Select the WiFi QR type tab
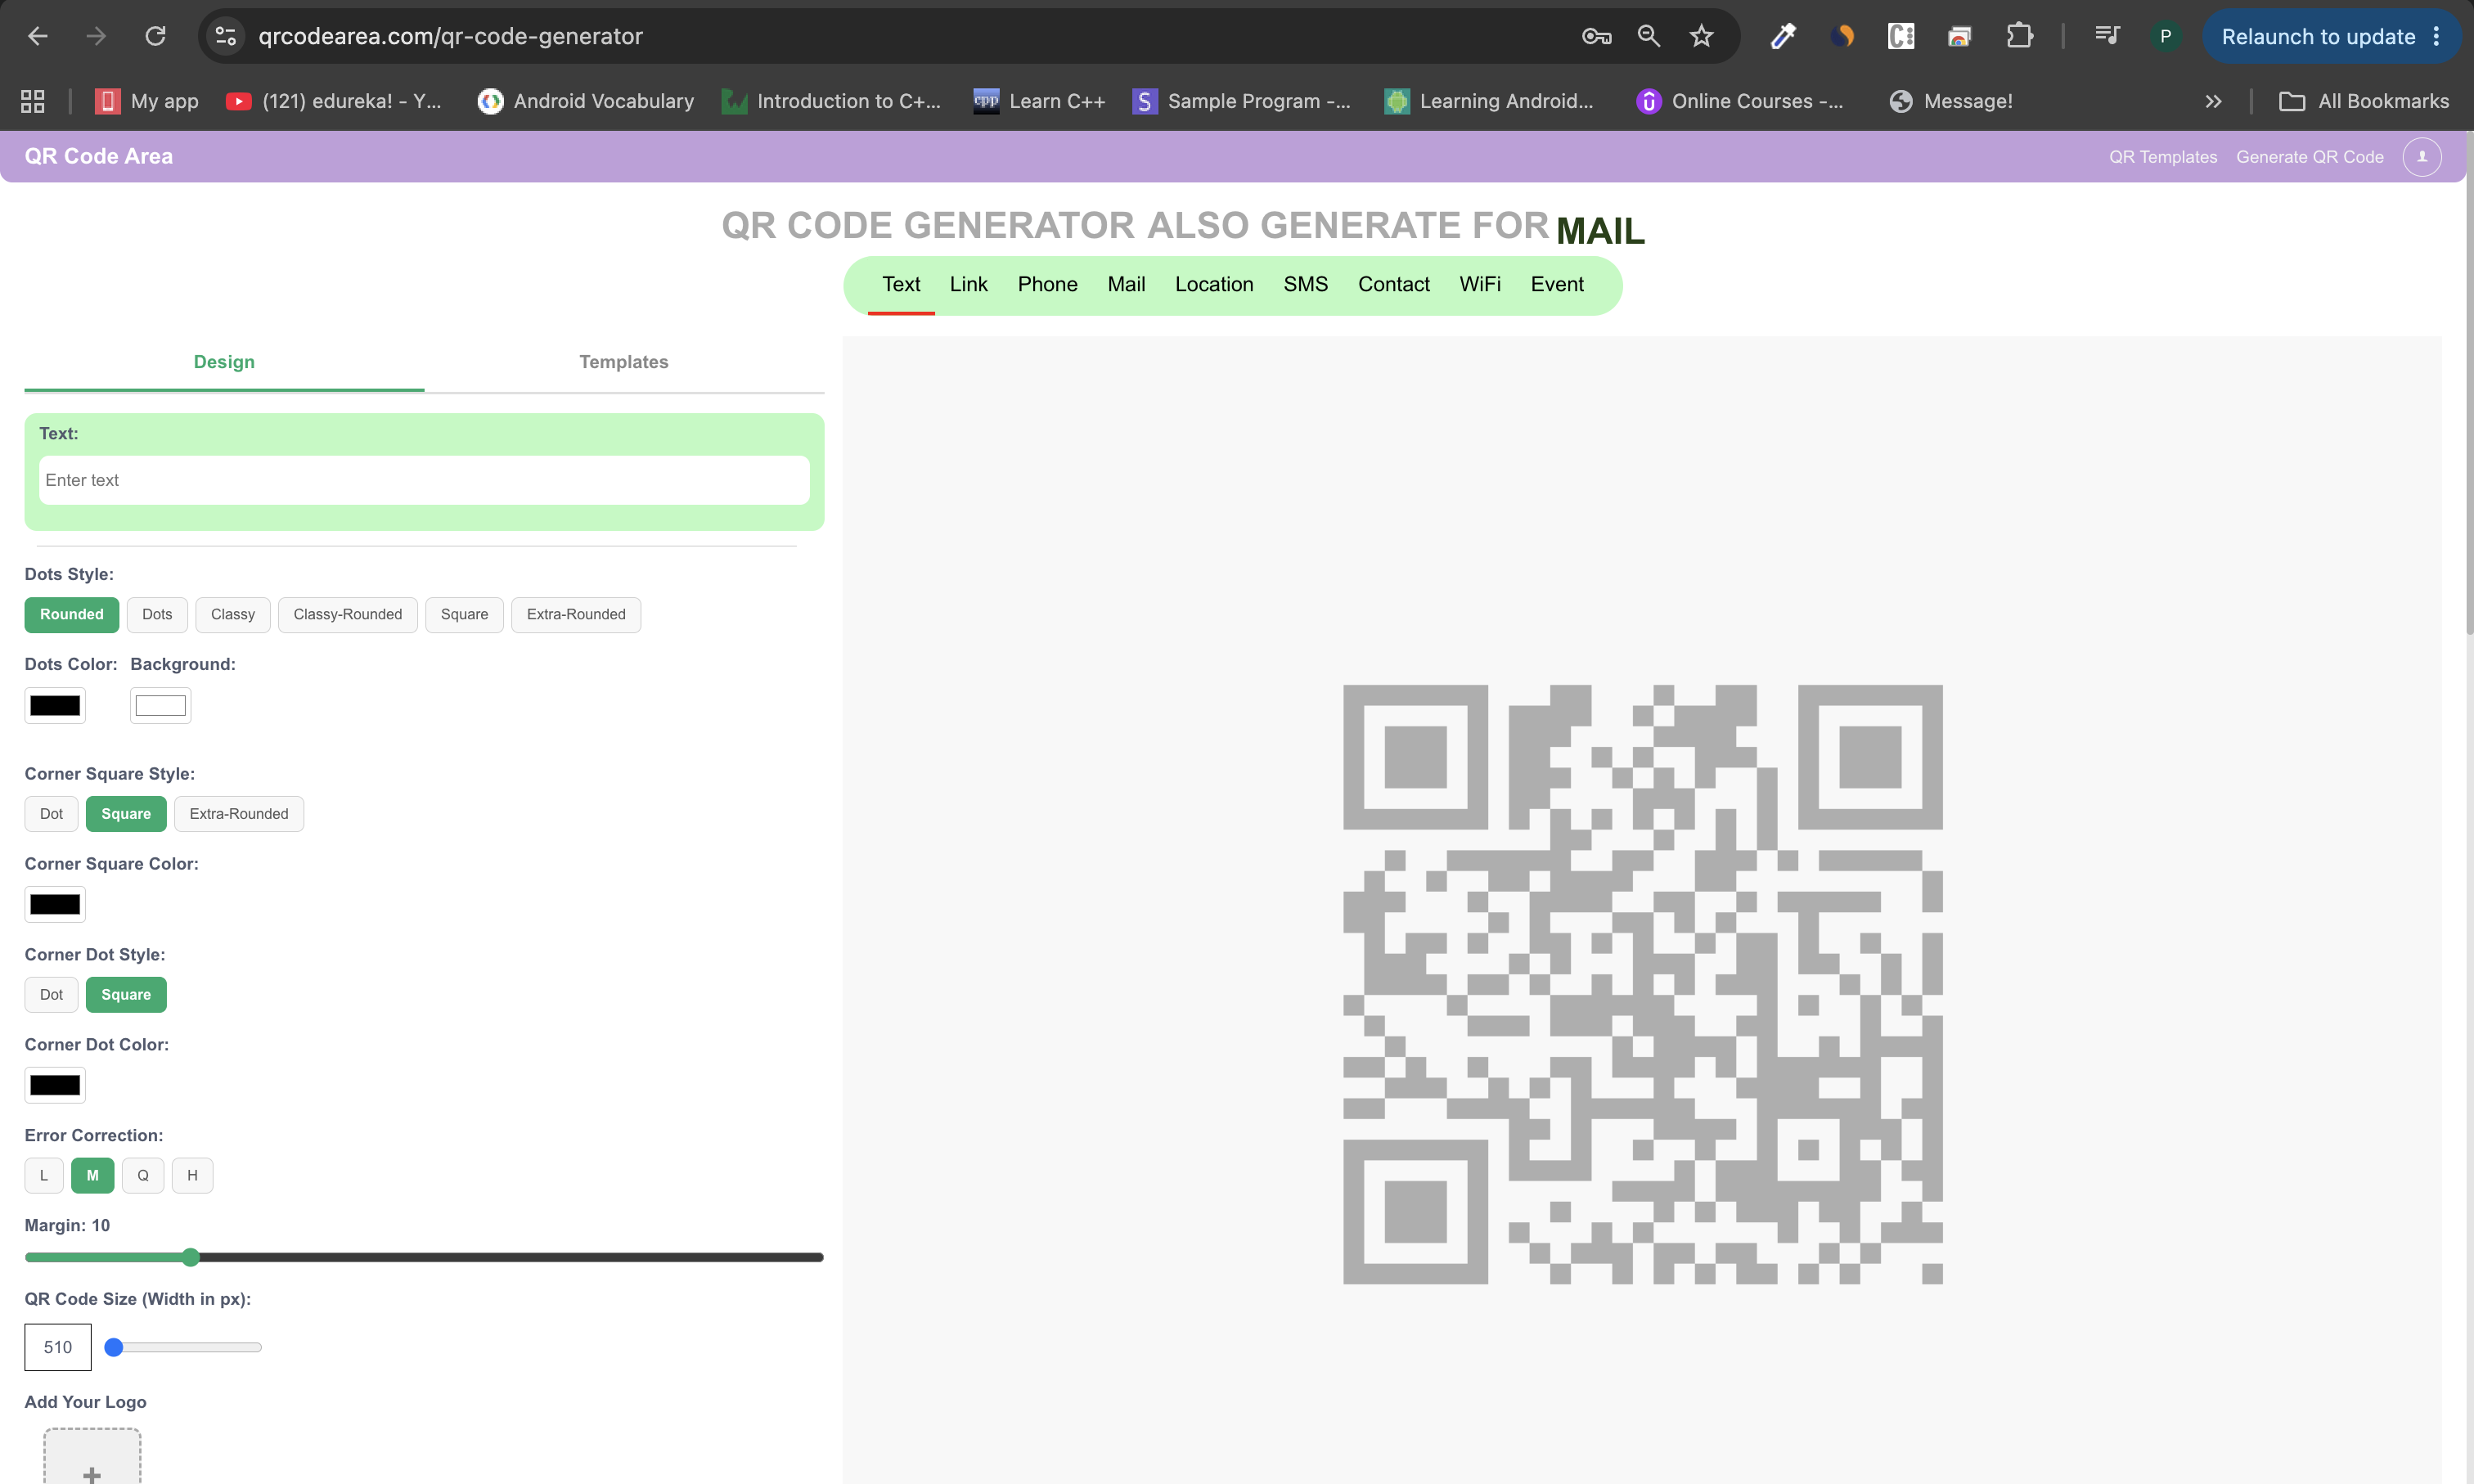Screen dimensions: 2474x1484 click(x=1480, y=284)
